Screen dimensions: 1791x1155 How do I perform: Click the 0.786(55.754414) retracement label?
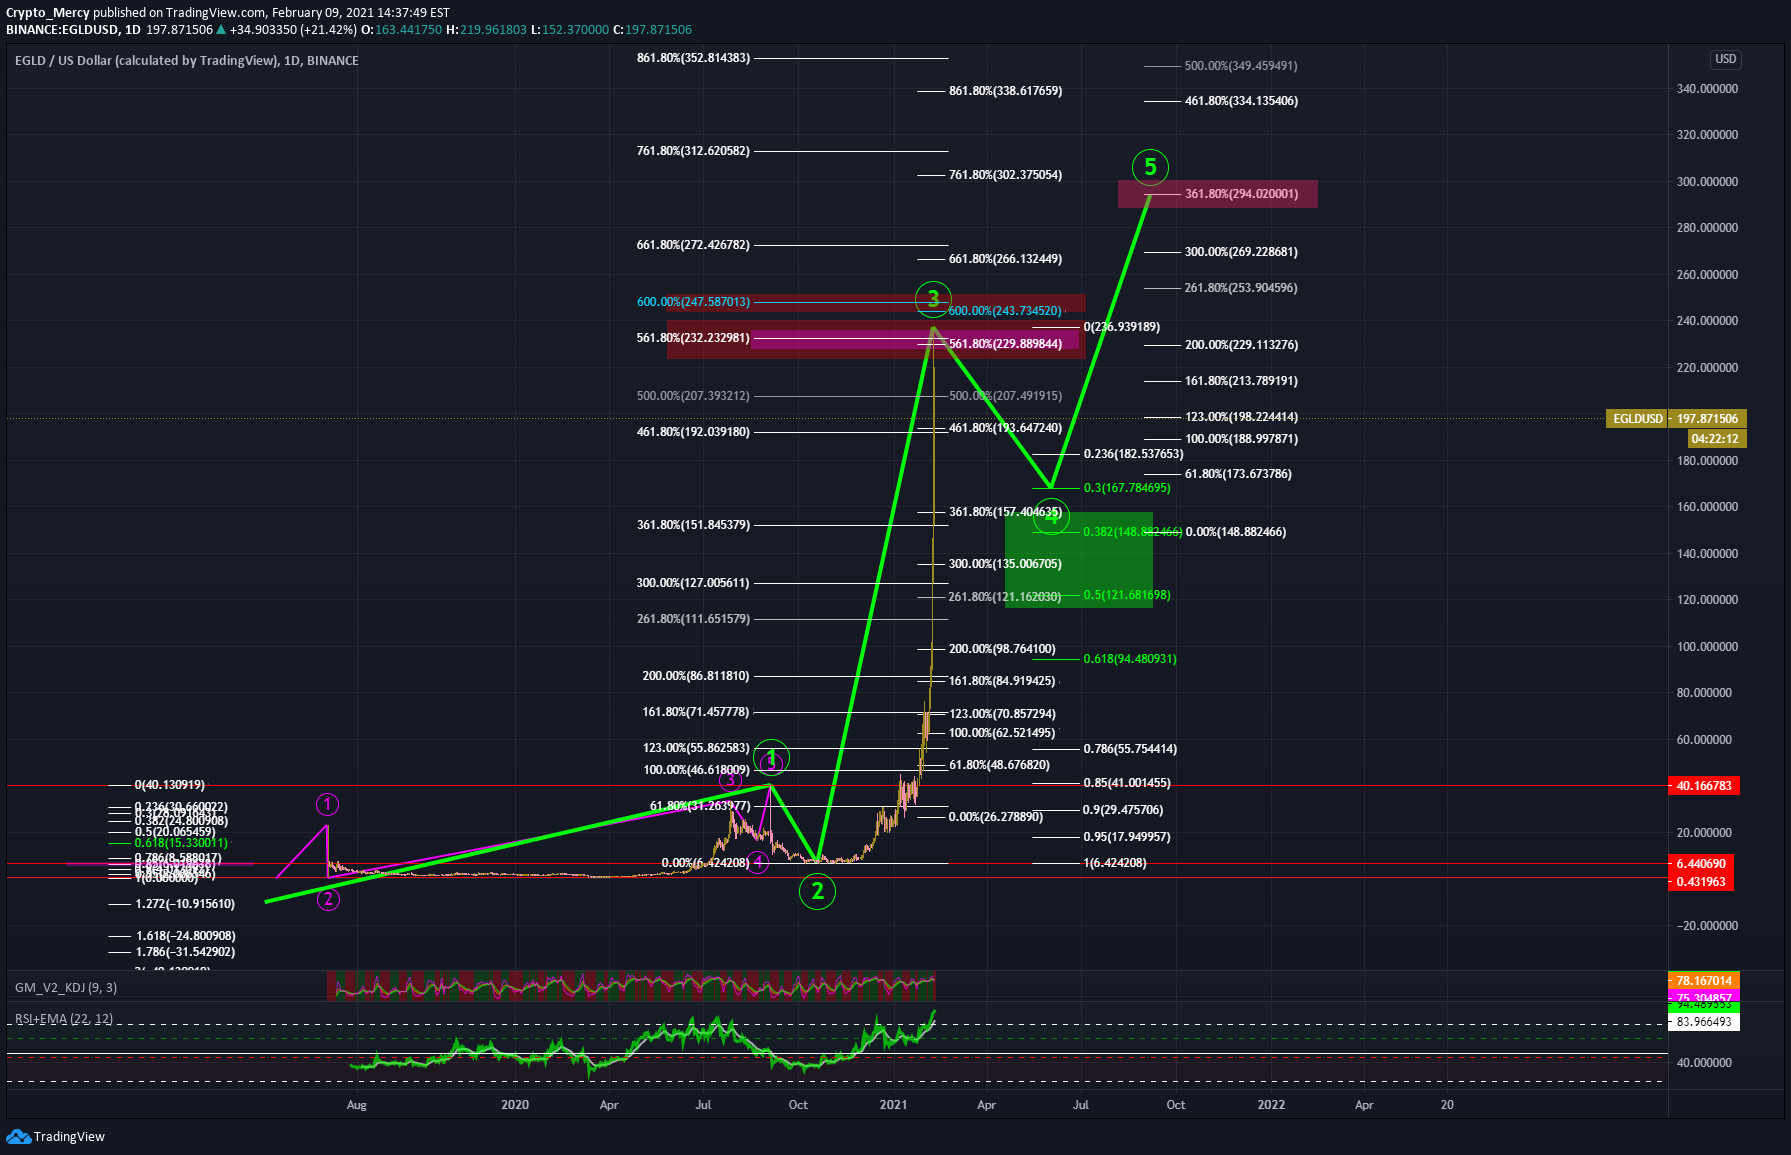pos(1130,749)
